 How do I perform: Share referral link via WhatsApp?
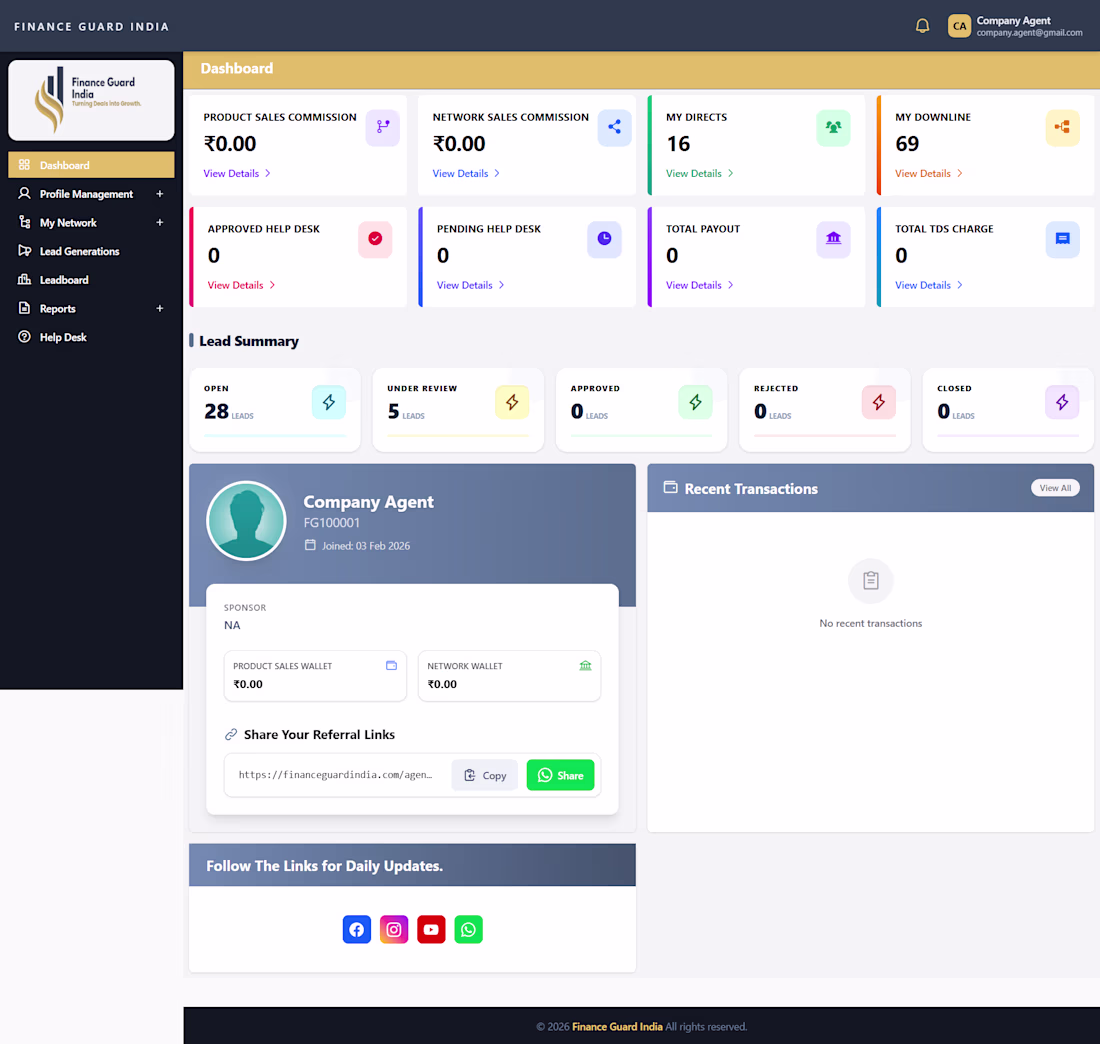[x=561, y=775]
